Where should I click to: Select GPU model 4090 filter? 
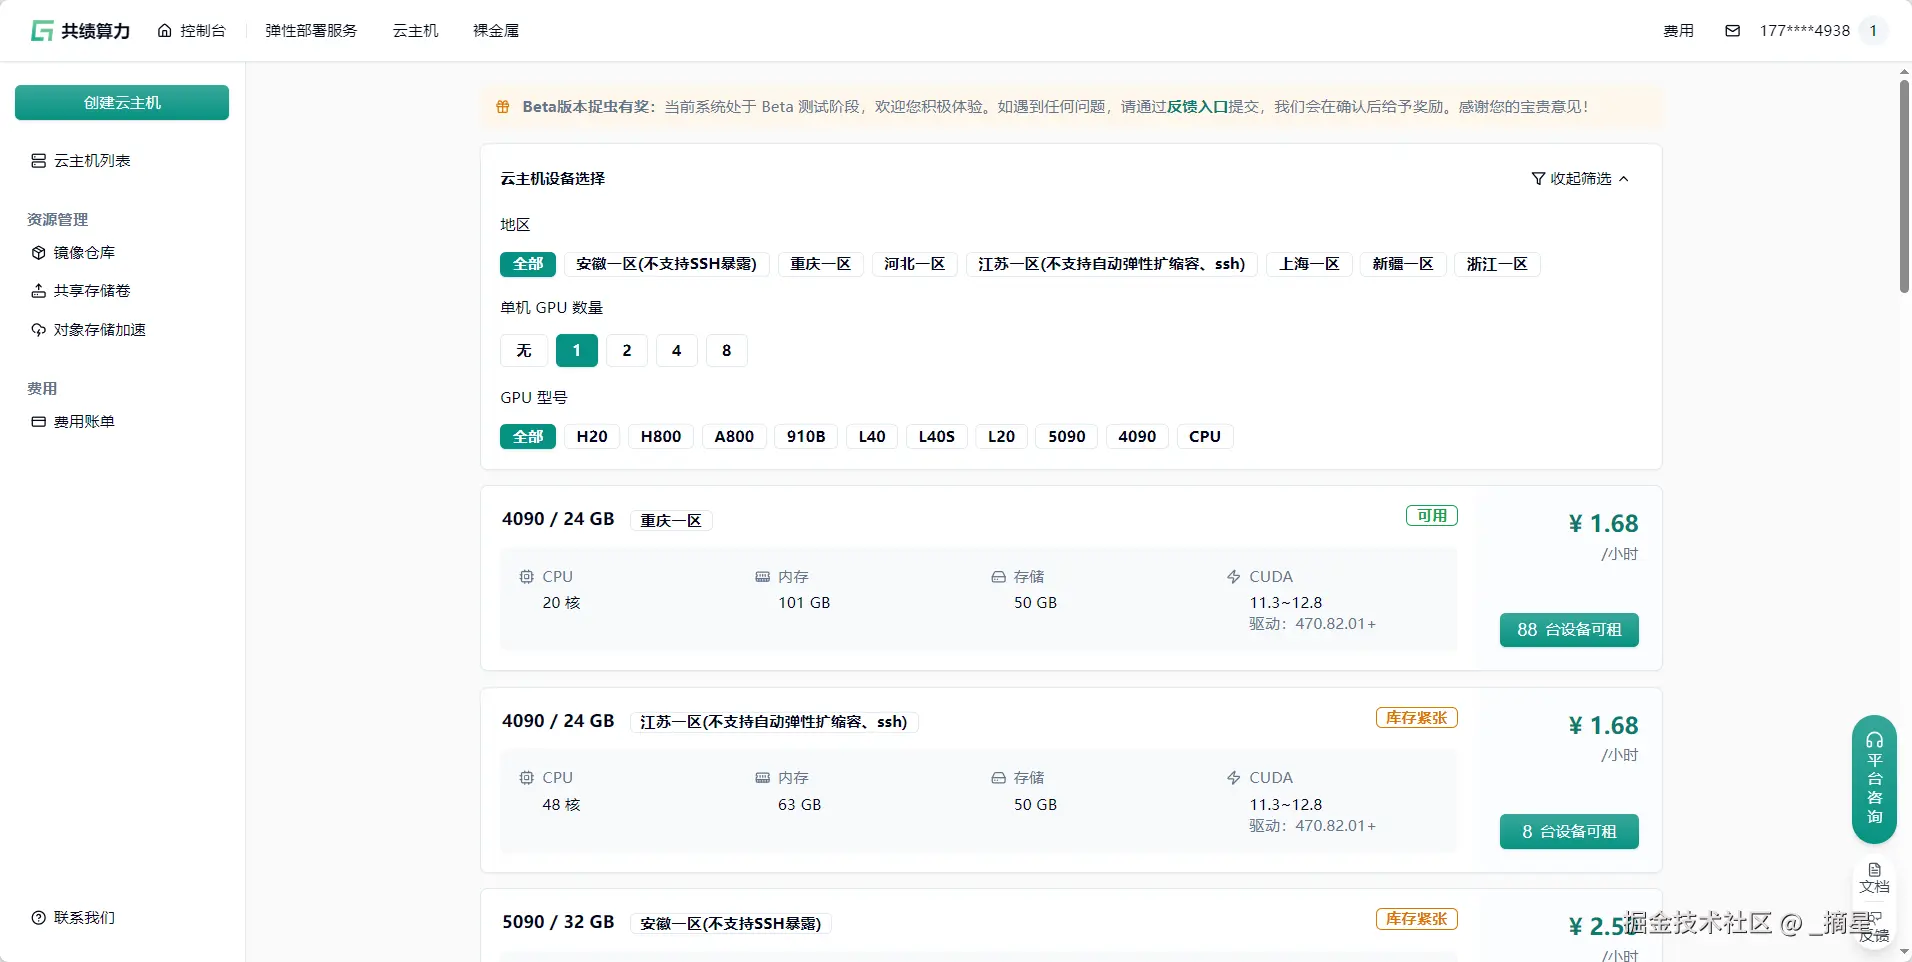(x=1137, y=437)
